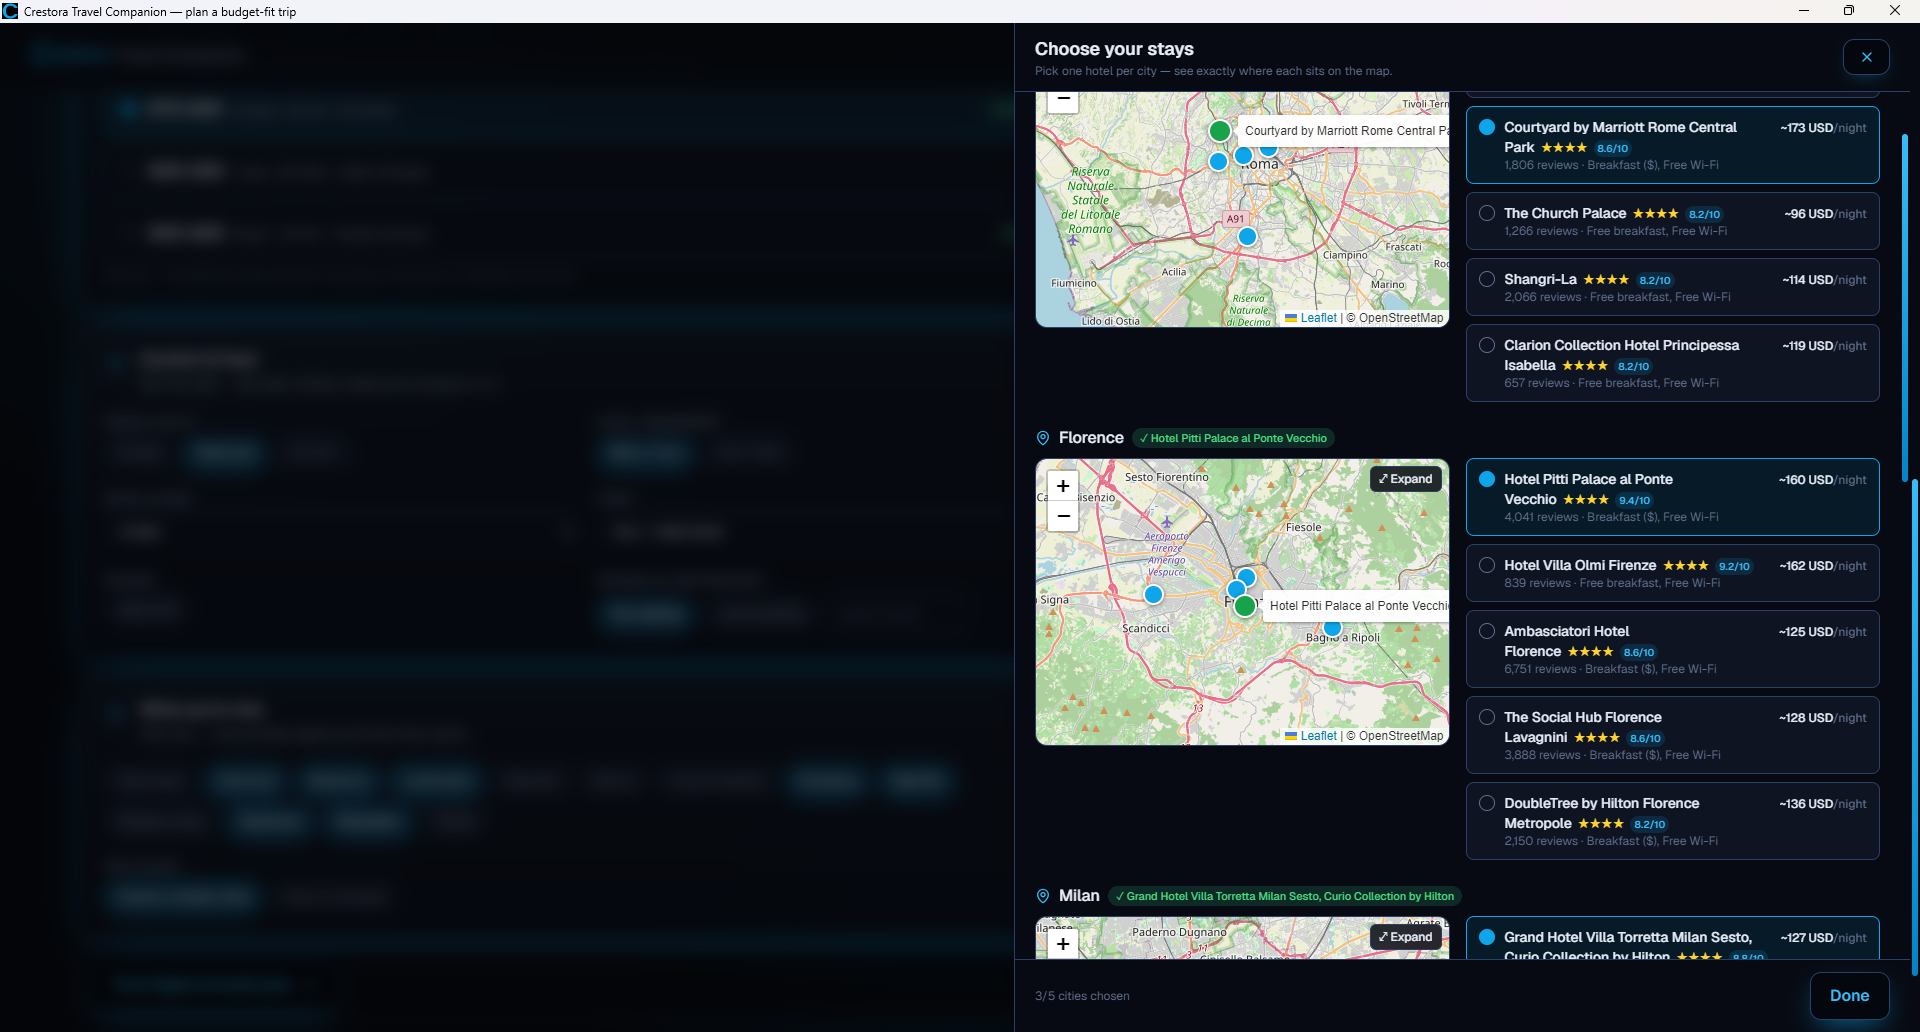Click Done to confirm hotel selections
Viewport: 1920px width, 1032px height.
point(1849,995)
